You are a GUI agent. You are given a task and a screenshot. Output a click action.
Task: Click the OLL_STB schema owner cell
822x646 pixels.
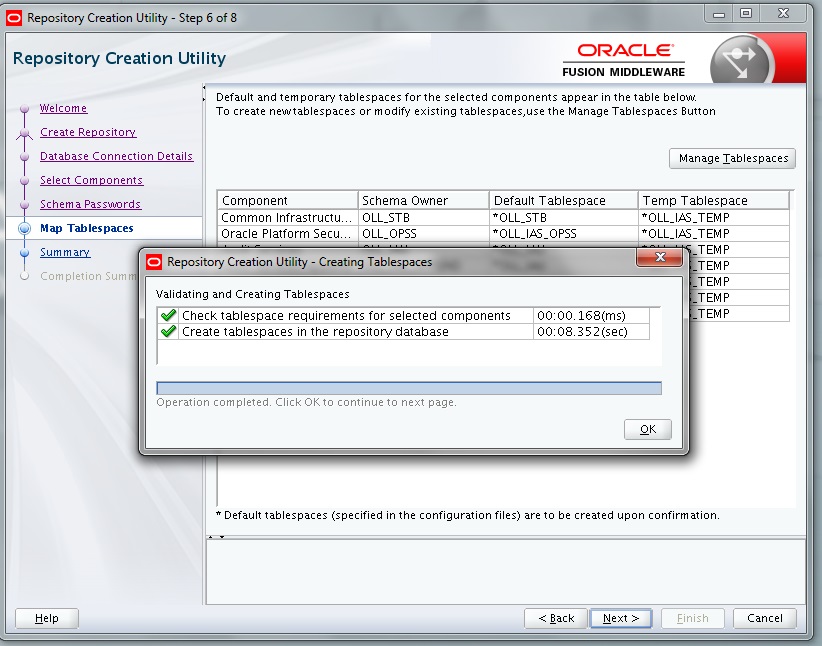pos(424,218)
